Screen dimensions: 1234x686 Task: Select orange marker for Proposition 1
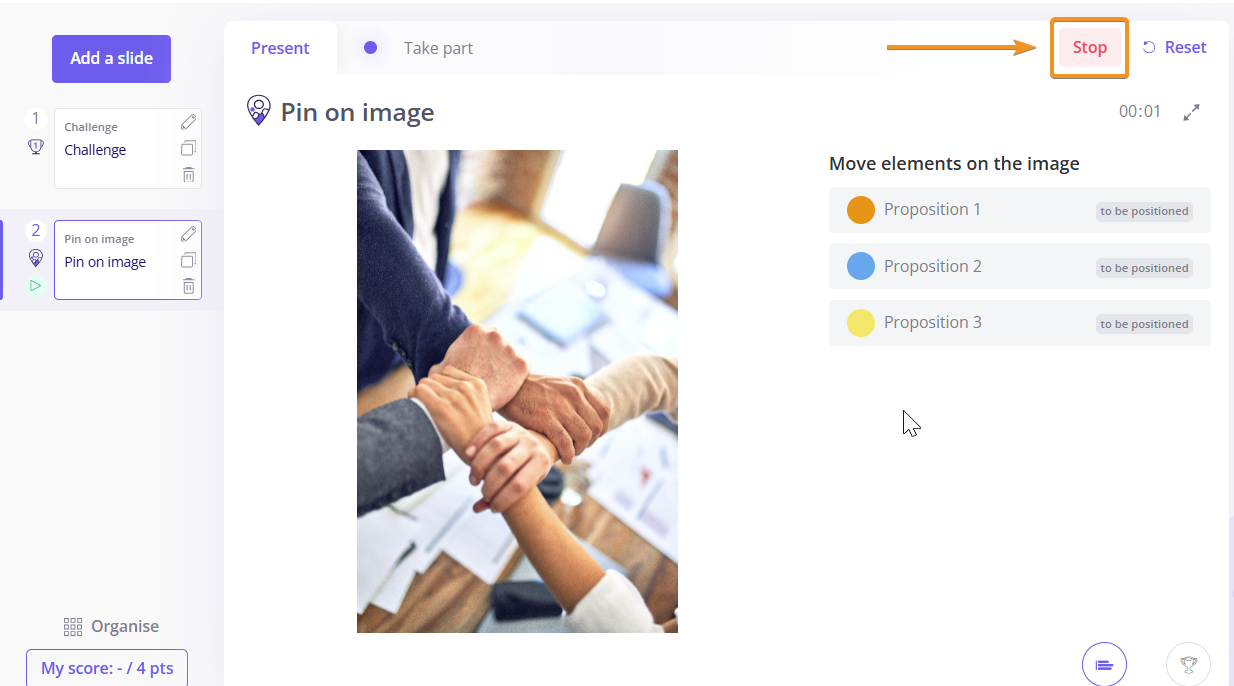click(x=861, y=210)
